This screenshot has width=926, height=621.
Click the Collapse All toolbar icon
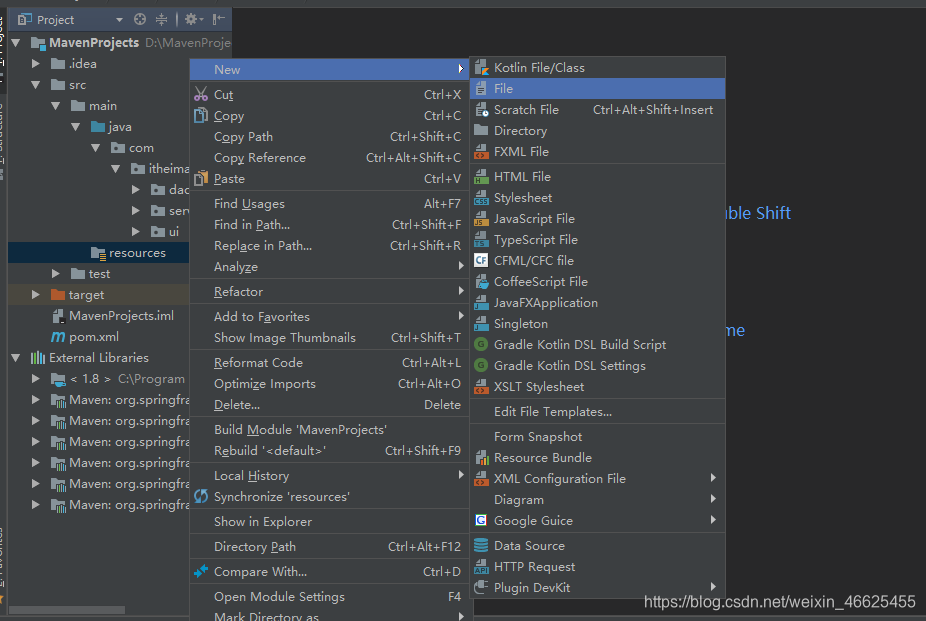click(161, 19)
